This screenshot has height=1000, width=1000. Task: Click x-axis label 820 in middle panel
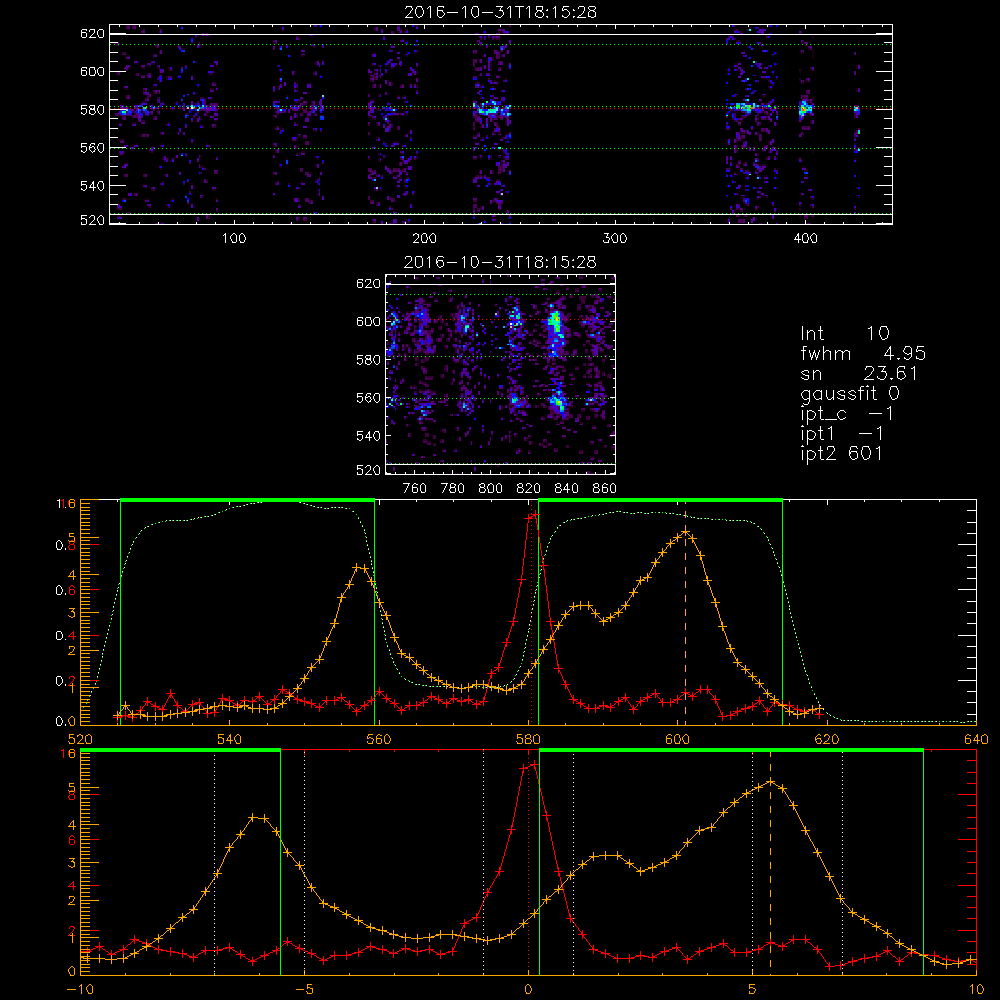[529, 489]
